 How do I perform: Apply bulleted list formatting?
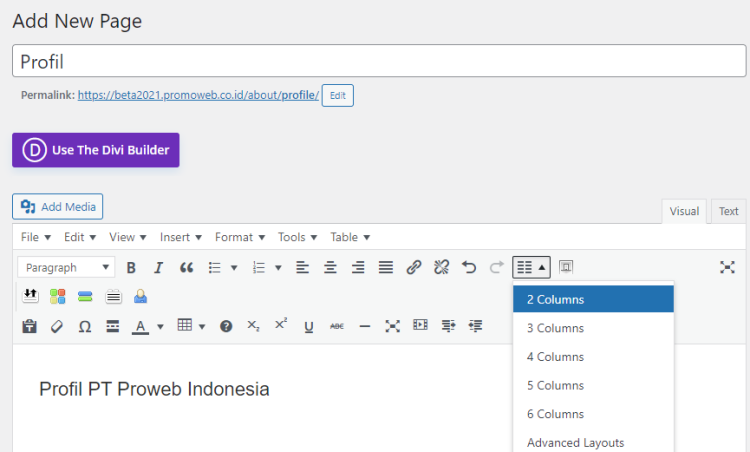point(215,267)
